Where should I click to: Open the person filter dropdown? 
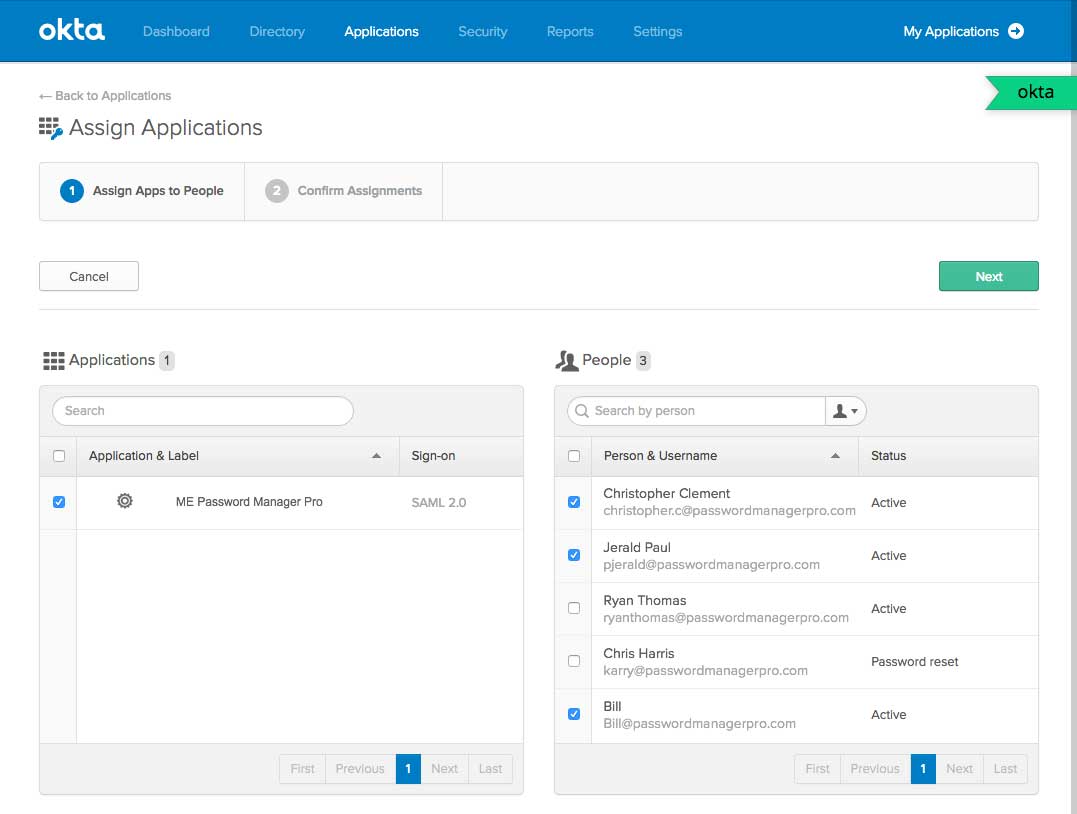coord(845,411)
